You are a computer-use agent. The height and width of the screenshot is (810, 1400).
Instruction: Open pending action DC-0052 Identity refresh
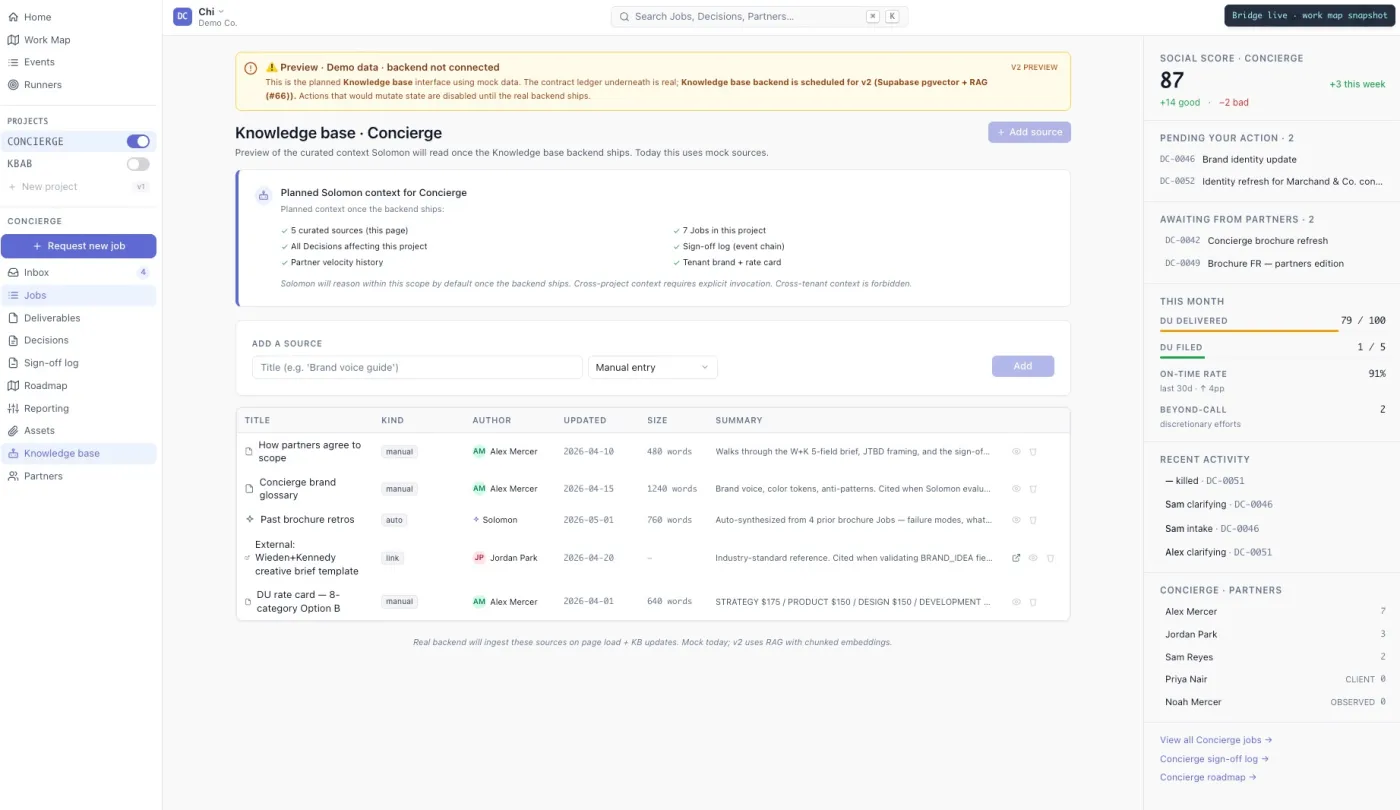[x=1273, y=182]
